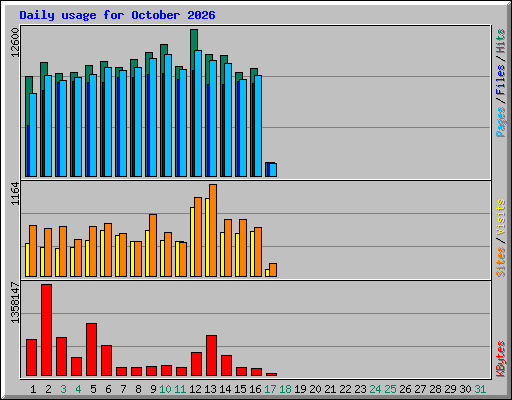Click green day label 10
The height and width of the screenshot is (400, 512).
tap(165, 389)
